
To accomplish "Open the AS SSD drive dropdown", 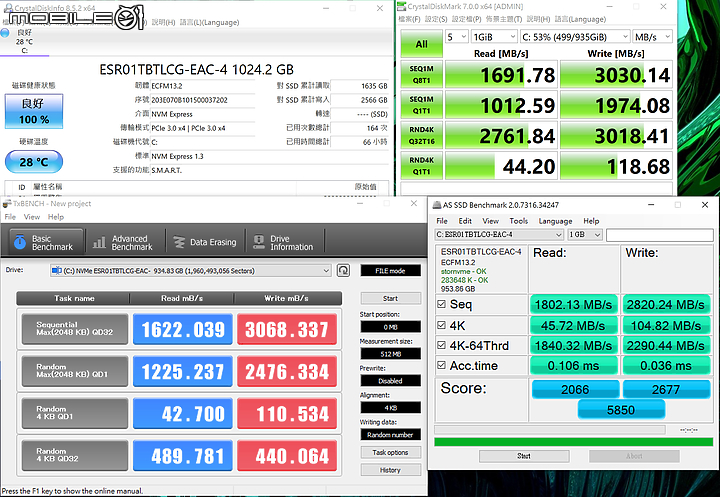I will [x=499, y=235].
